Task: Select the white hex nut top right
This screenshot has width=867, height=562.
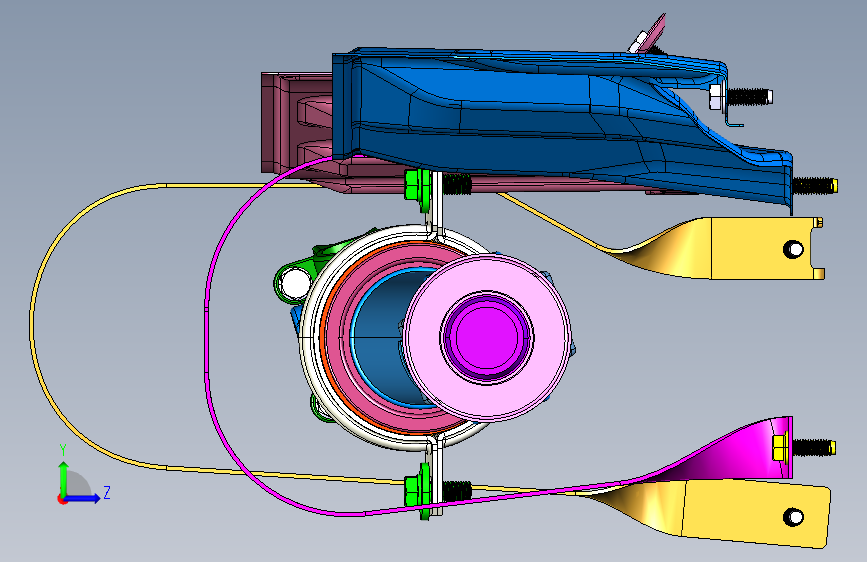Action: tap(716, 97)
